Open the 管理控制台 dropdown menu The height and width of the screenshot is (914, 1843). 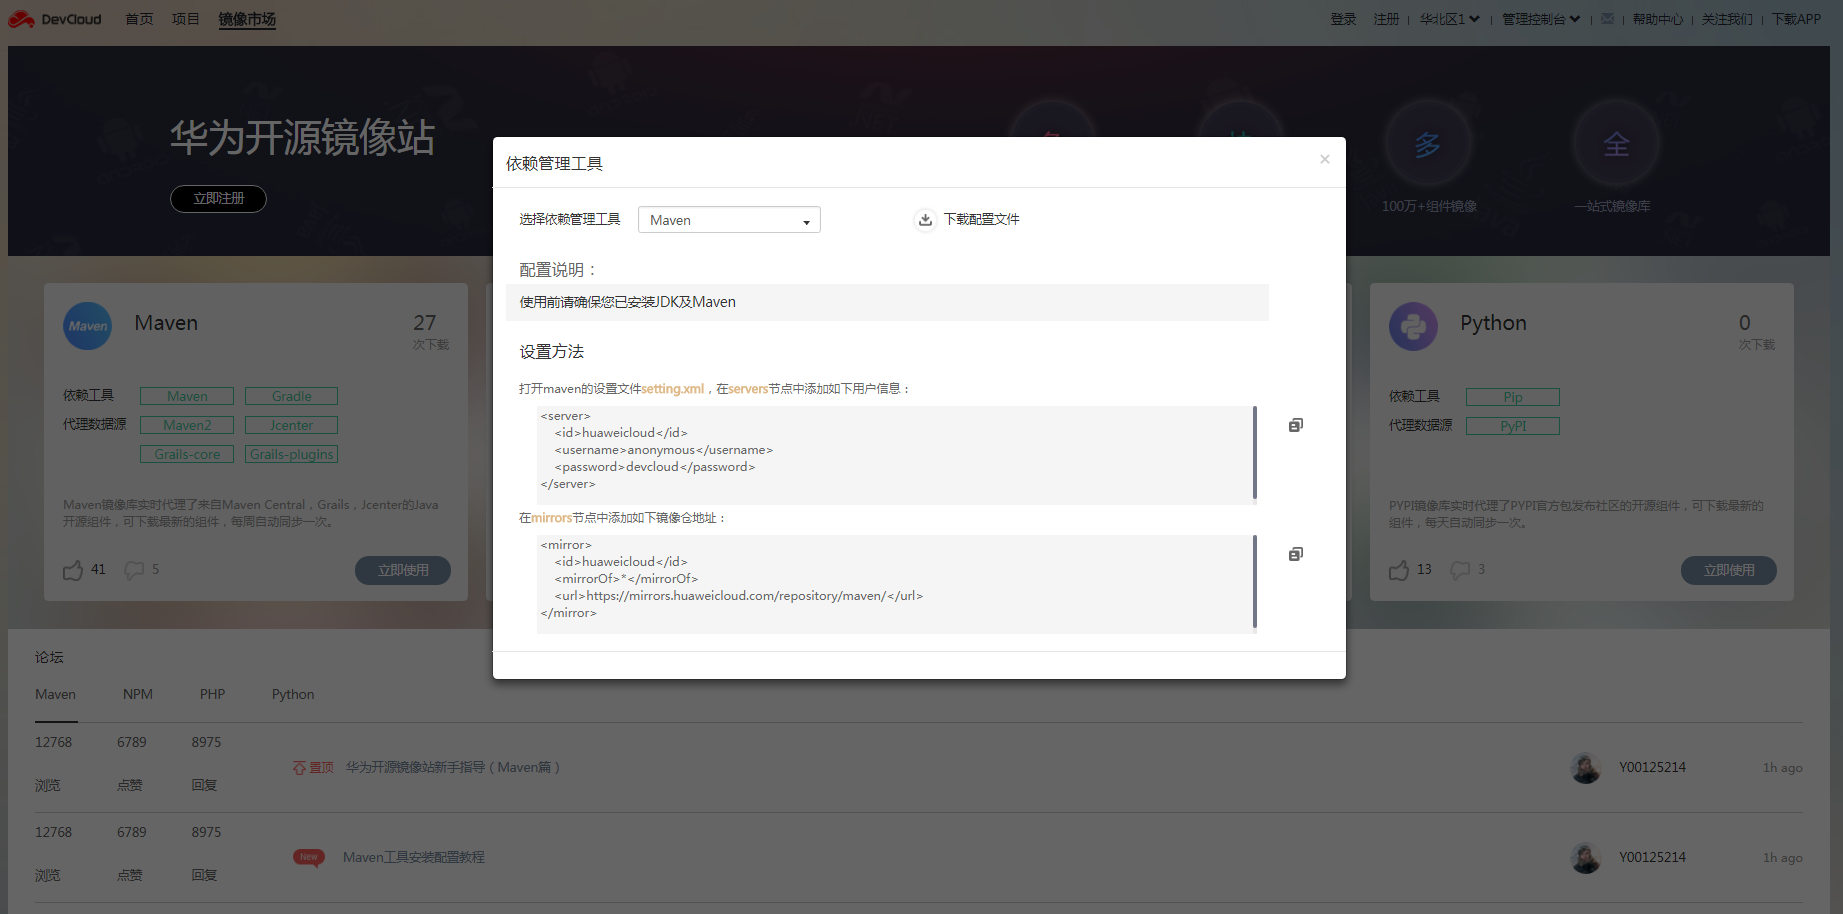[1540, 18]
